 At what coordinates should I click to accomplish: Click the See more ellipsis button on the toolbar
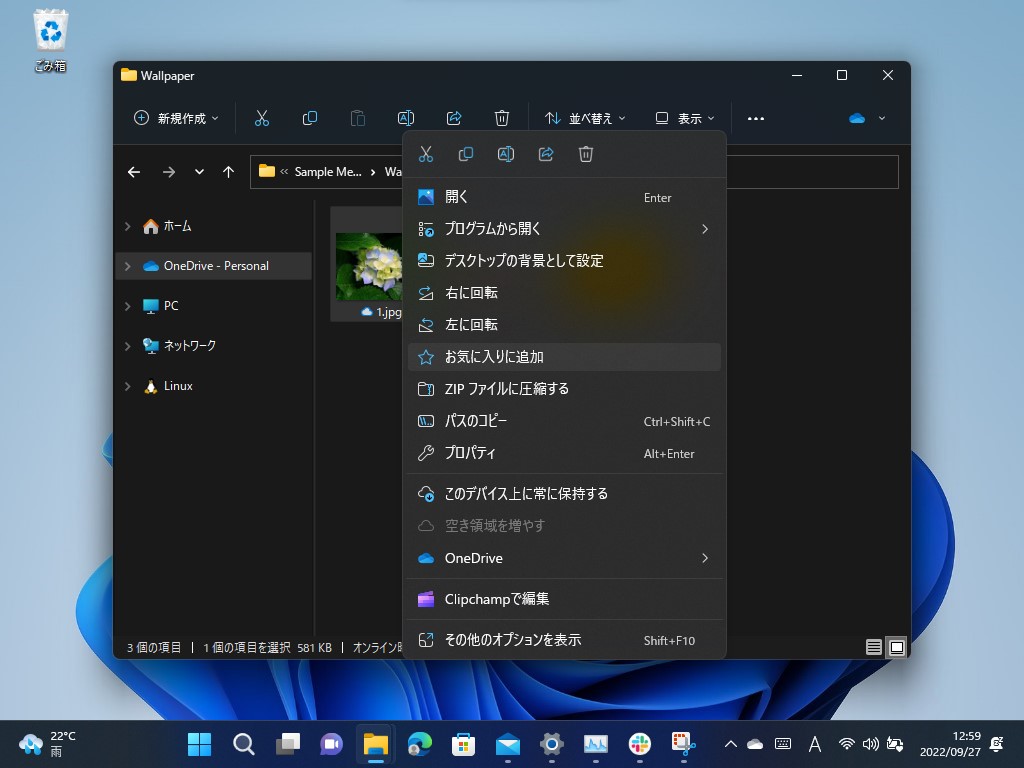(x=755, y=118)
